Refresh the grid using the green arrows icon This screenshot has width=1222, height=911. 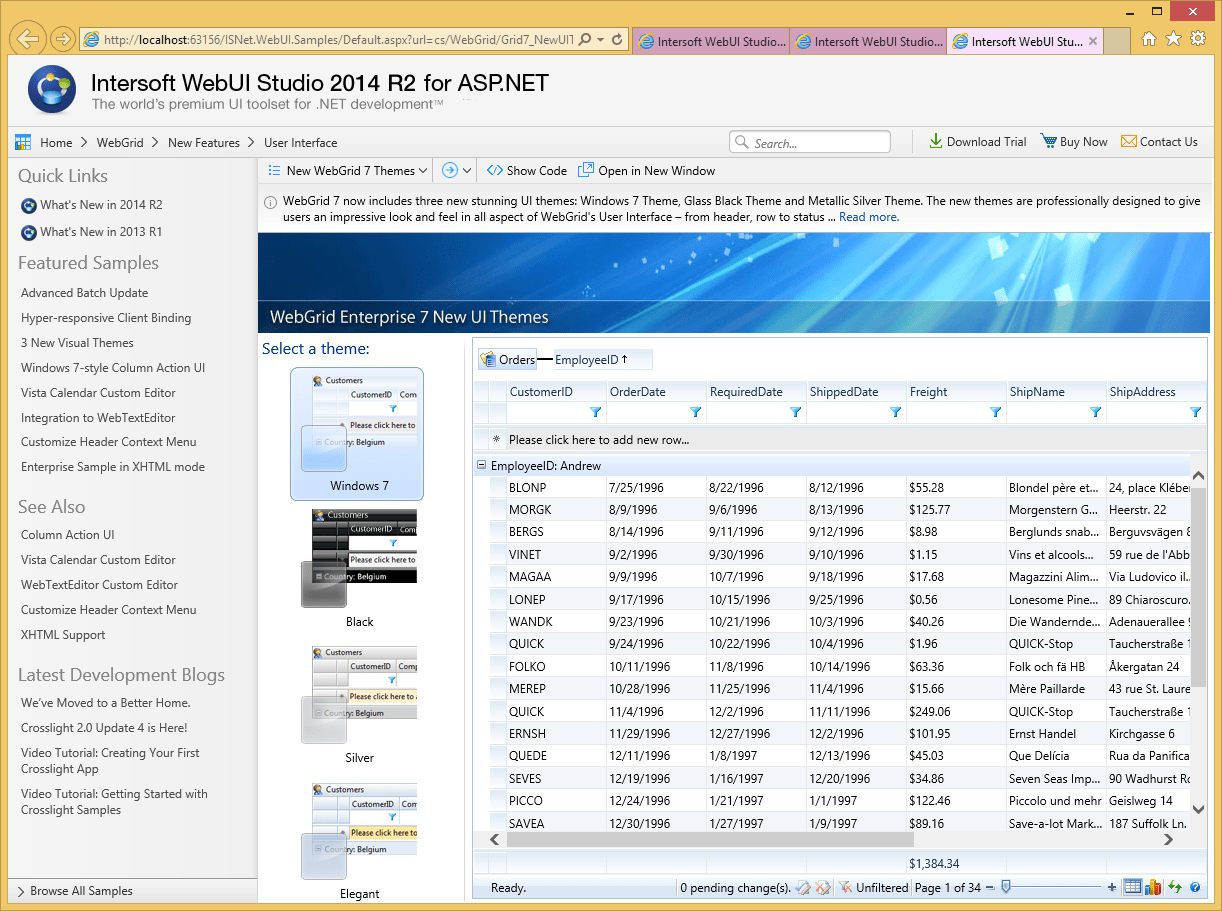tap(1173, 887)
